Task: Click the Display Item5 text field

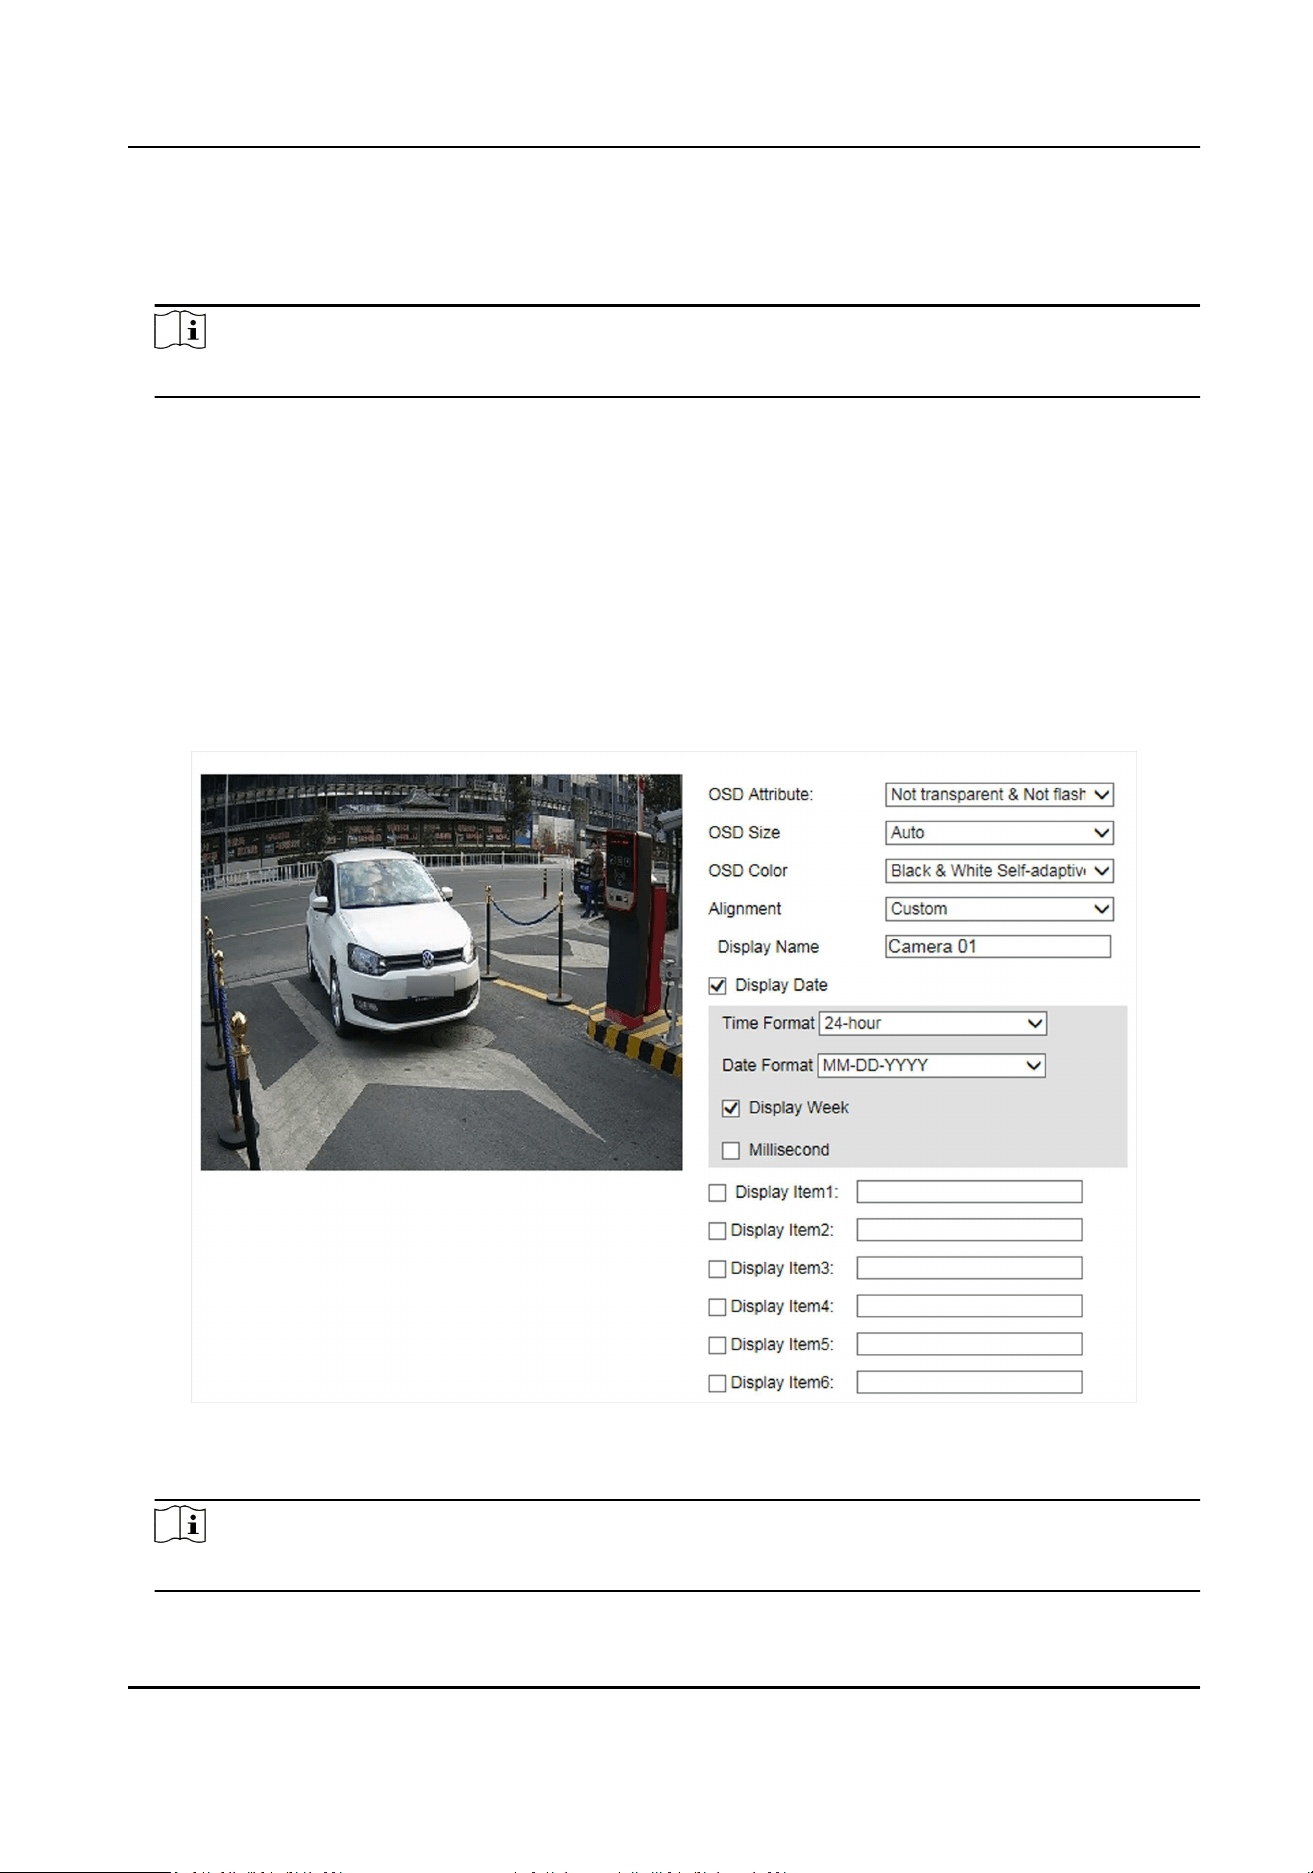Action: coord(969,1343)
